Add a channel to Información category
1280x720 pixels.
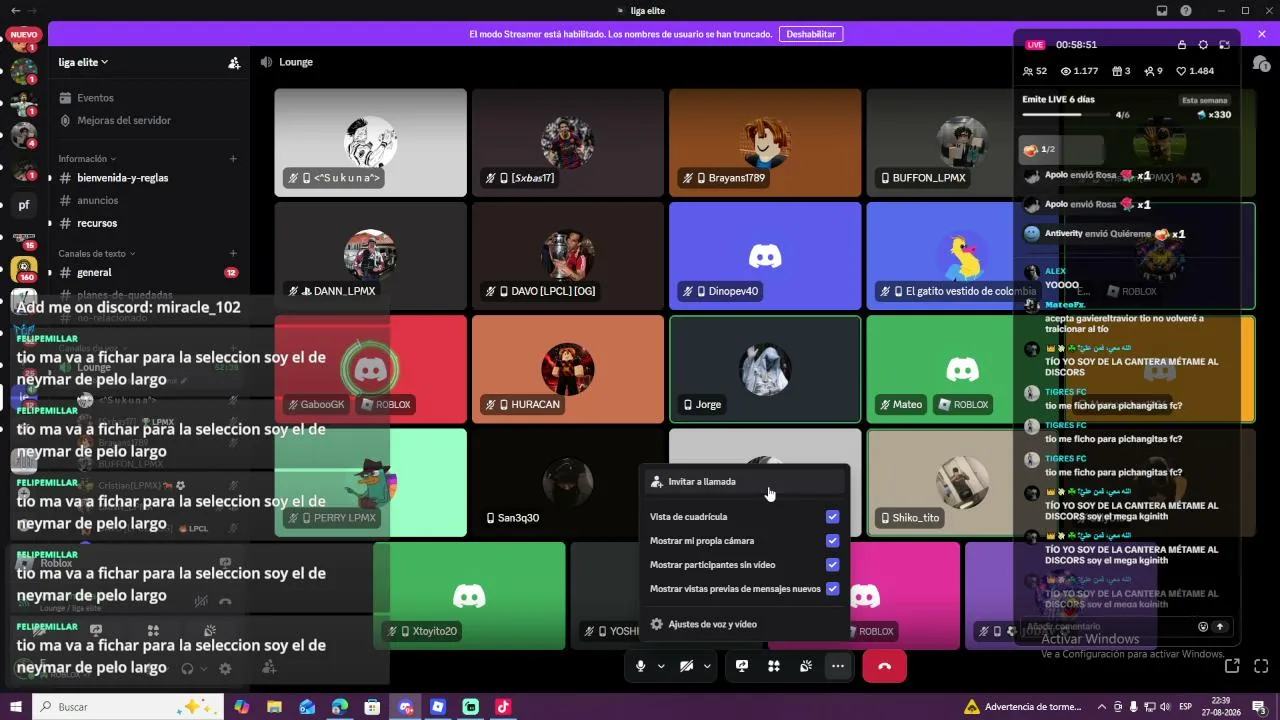233,159
